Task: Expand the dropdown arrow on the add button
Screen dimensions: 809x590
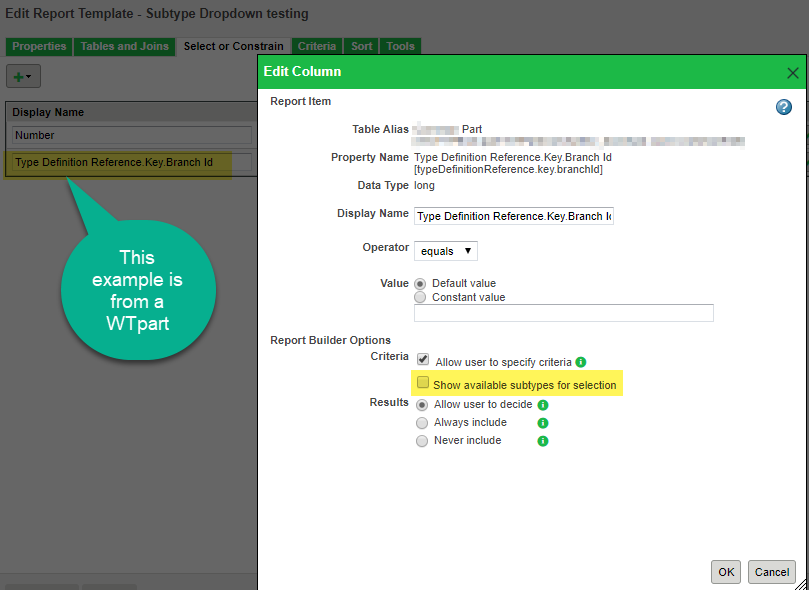Action: (x=29, y=75)
